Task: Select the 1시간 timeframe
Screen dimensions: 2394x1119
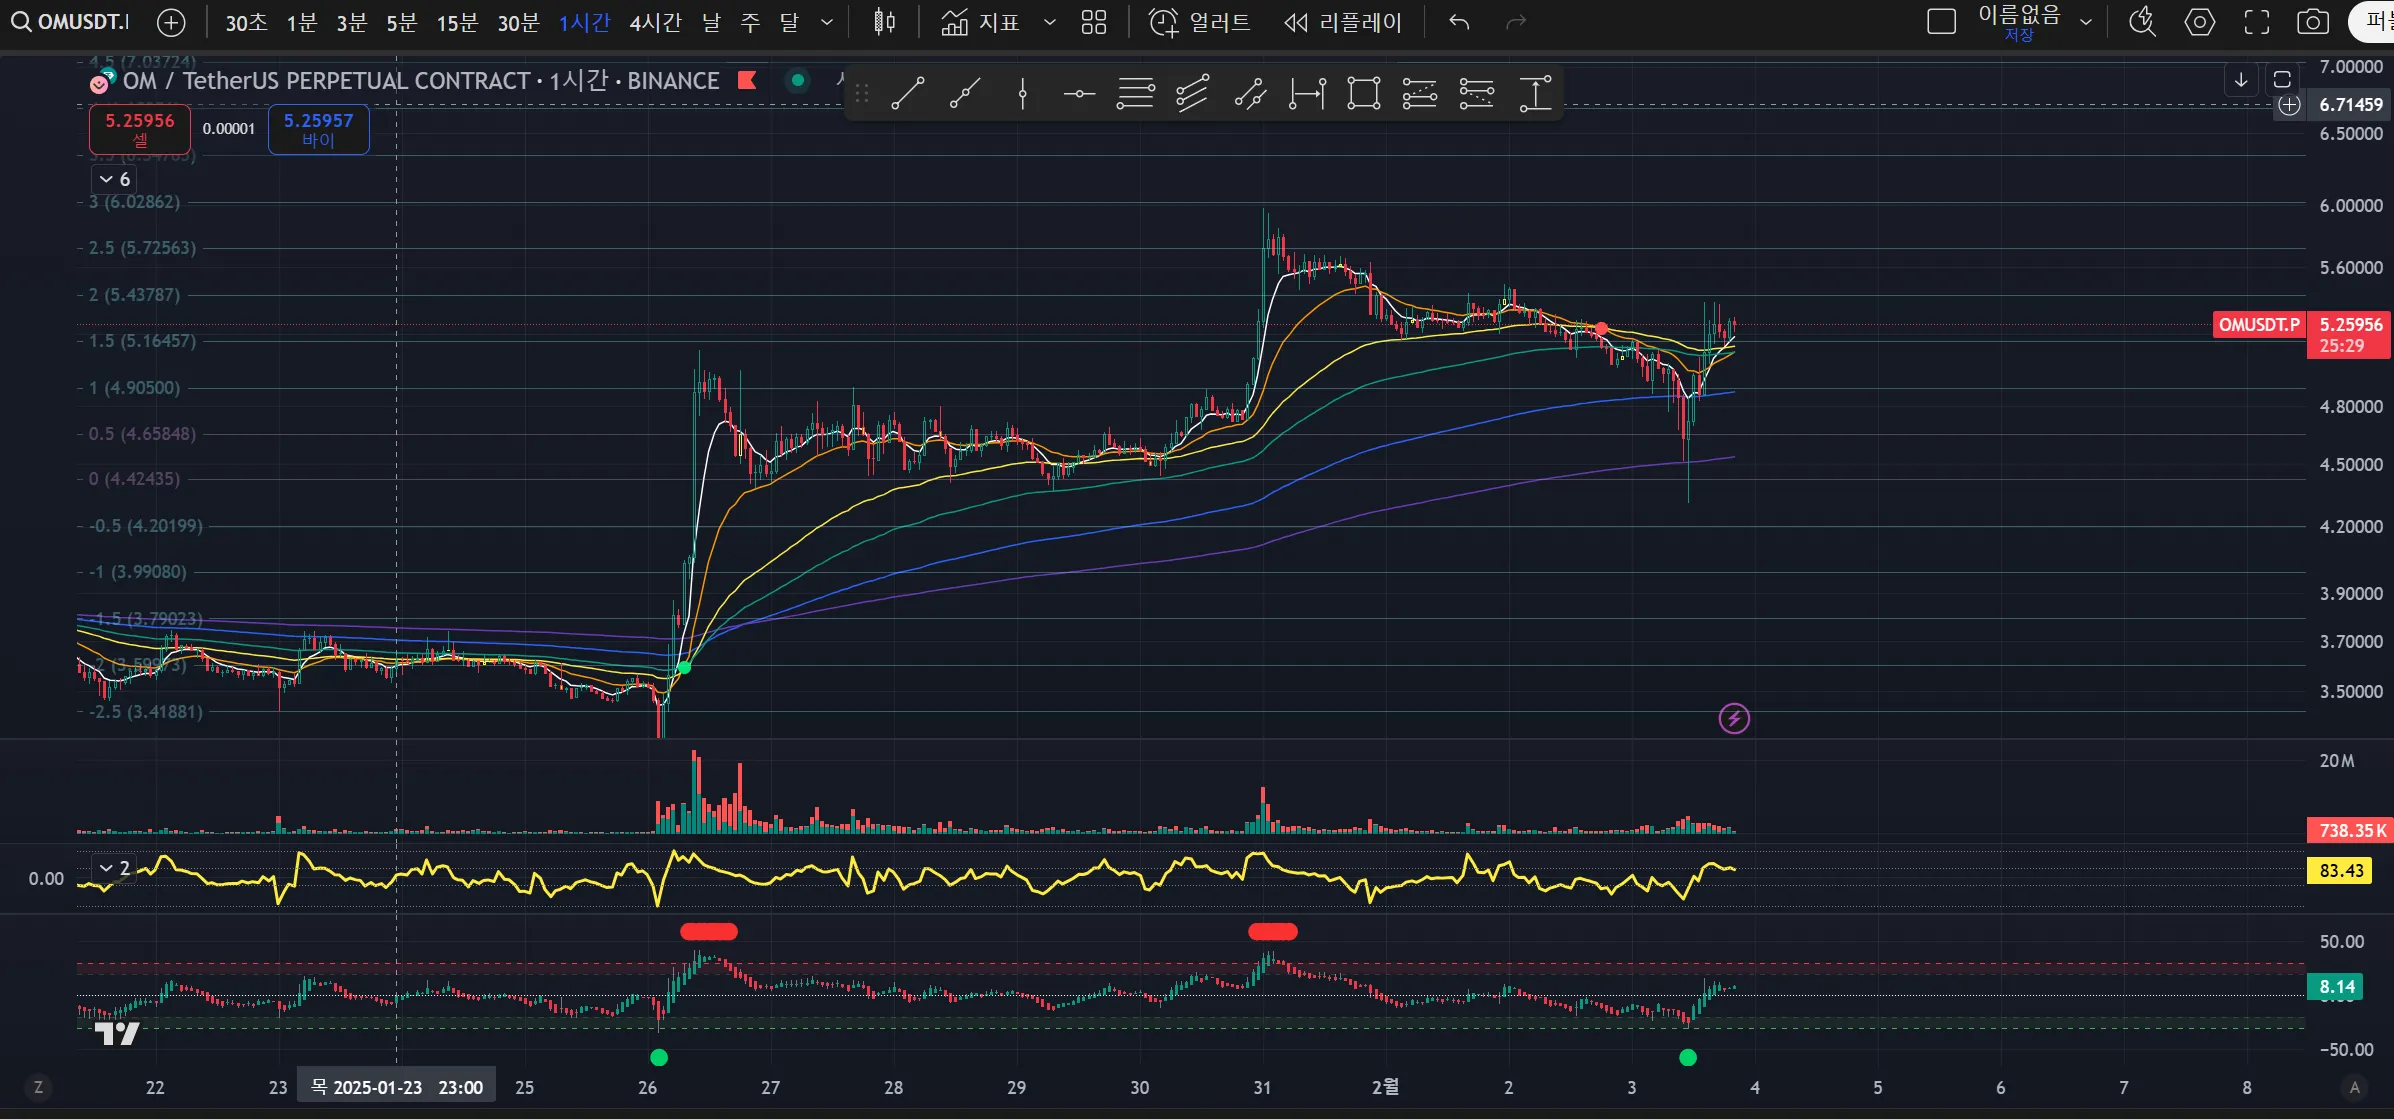Action: [x=585, y=22]
